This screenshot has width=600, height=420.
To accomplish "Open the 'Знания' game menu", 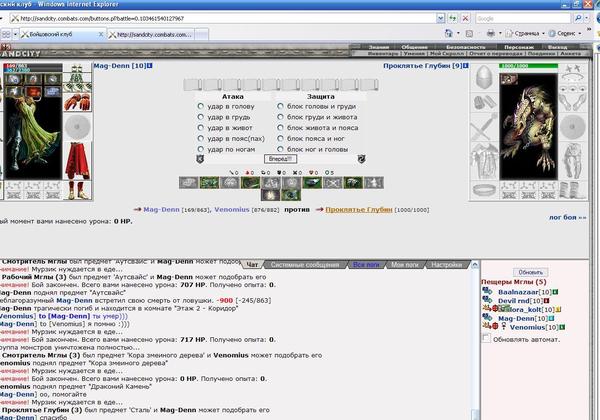I will coord(378,47).
